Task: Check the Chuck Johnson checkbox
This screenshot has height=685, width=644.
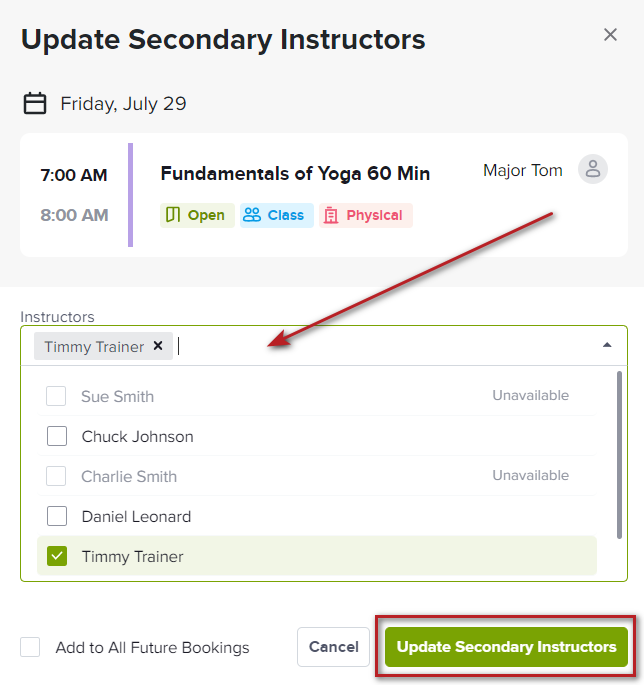Action: [x=57, y=436]
